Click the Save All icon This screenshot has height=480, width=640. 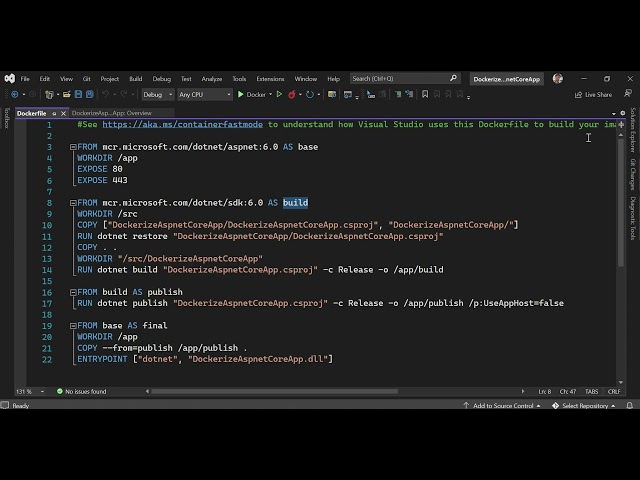tap(90, 95)
